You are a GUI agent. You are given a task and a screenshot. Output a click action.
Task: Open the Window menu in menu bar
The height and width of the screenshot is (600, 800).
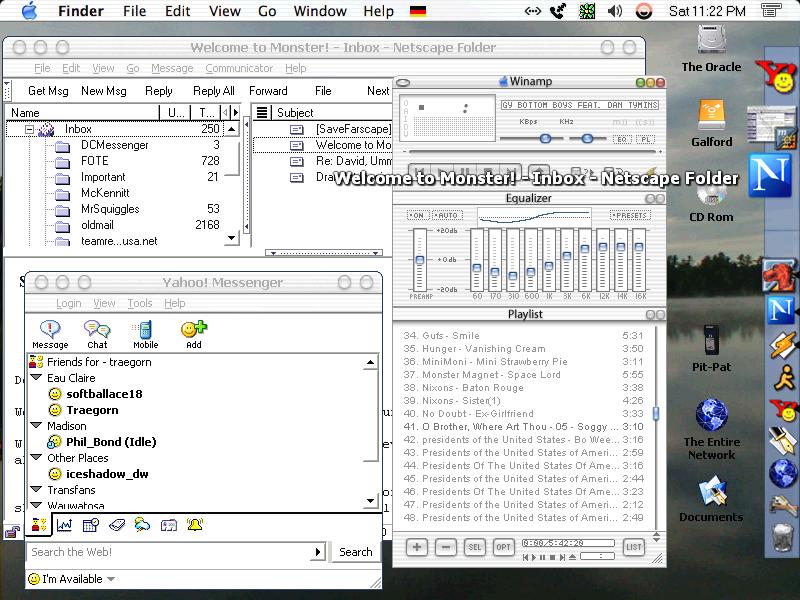320,11
